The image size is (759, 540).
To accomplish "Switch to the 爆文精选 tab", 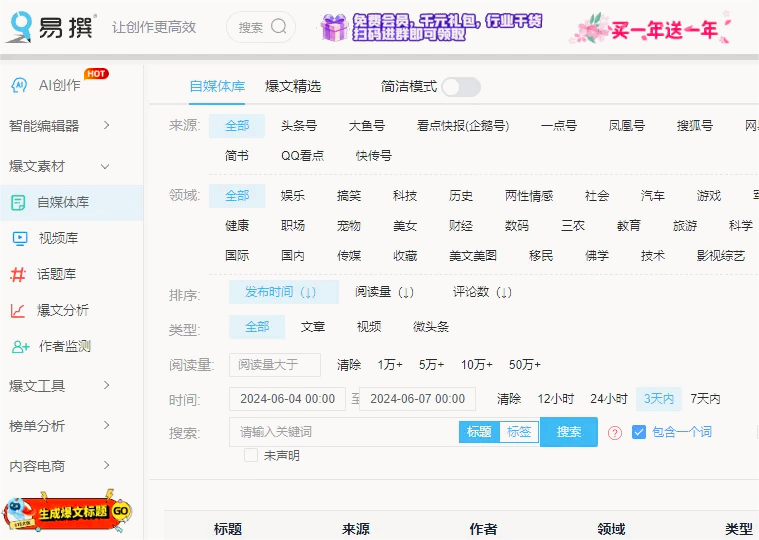I will click(x=293, y=87).
